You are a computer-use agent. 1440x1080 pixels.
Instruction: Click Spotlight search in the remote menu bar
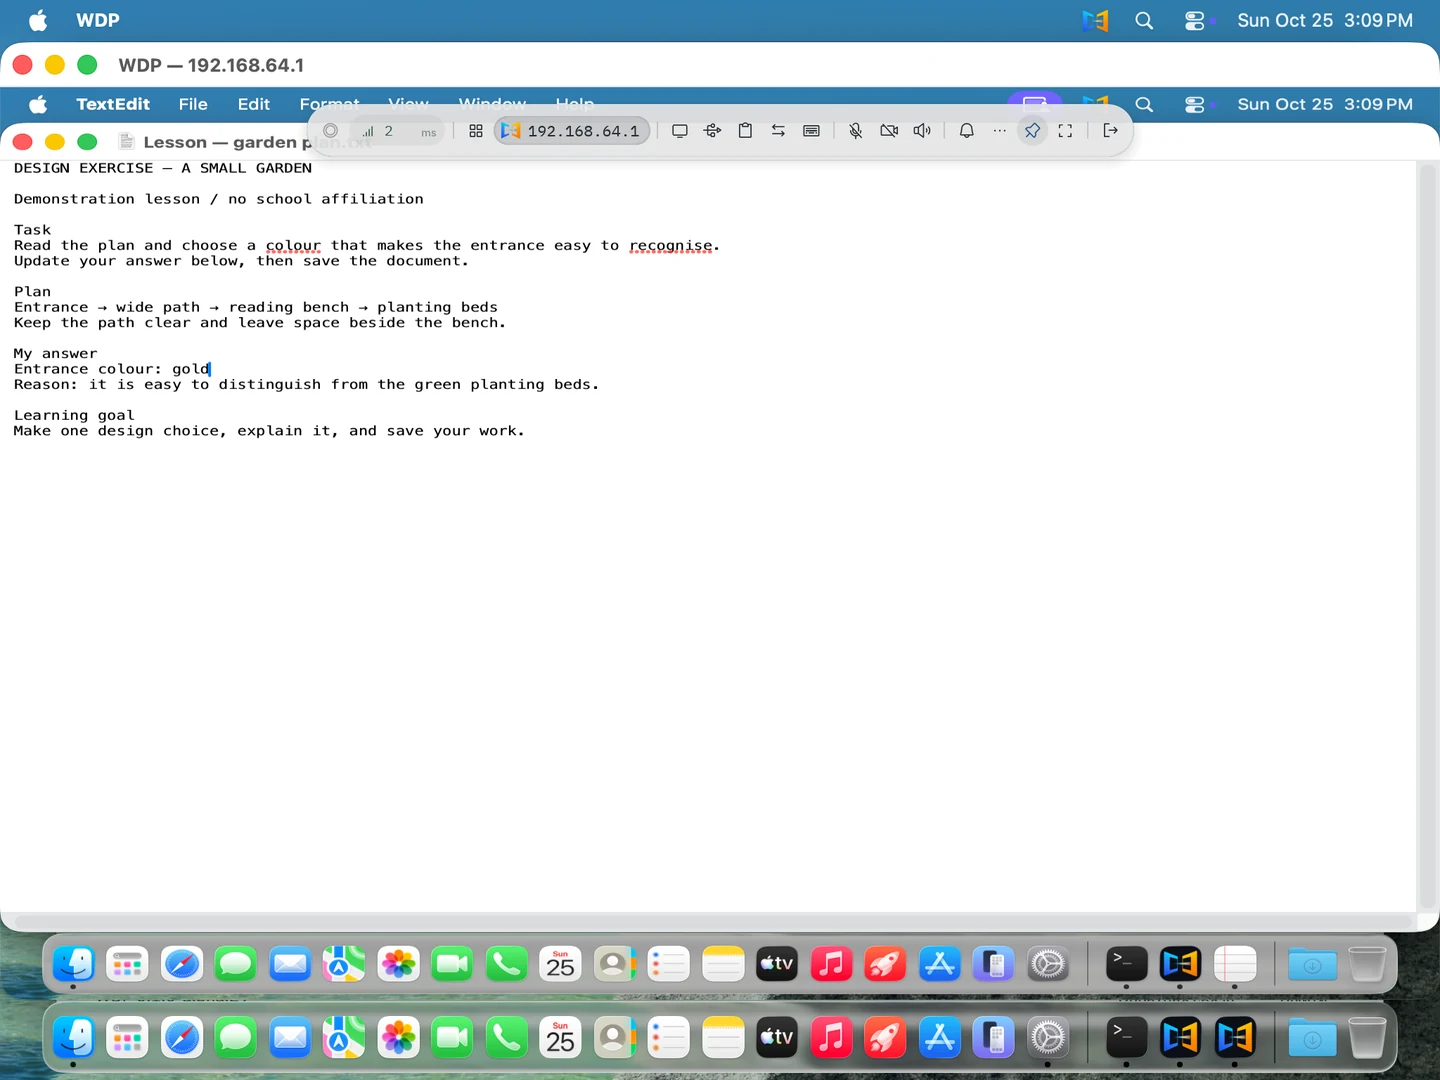(1144, 104)
